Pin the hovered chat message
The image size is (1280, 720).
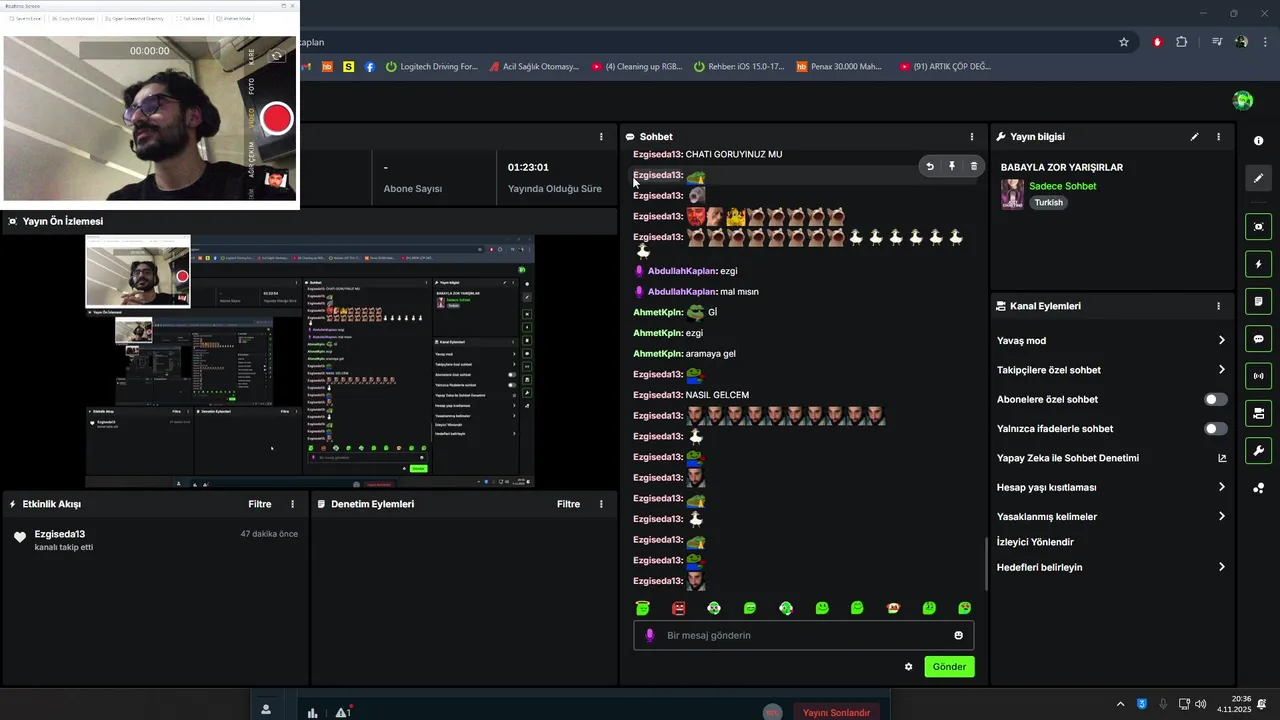[952, 167]
